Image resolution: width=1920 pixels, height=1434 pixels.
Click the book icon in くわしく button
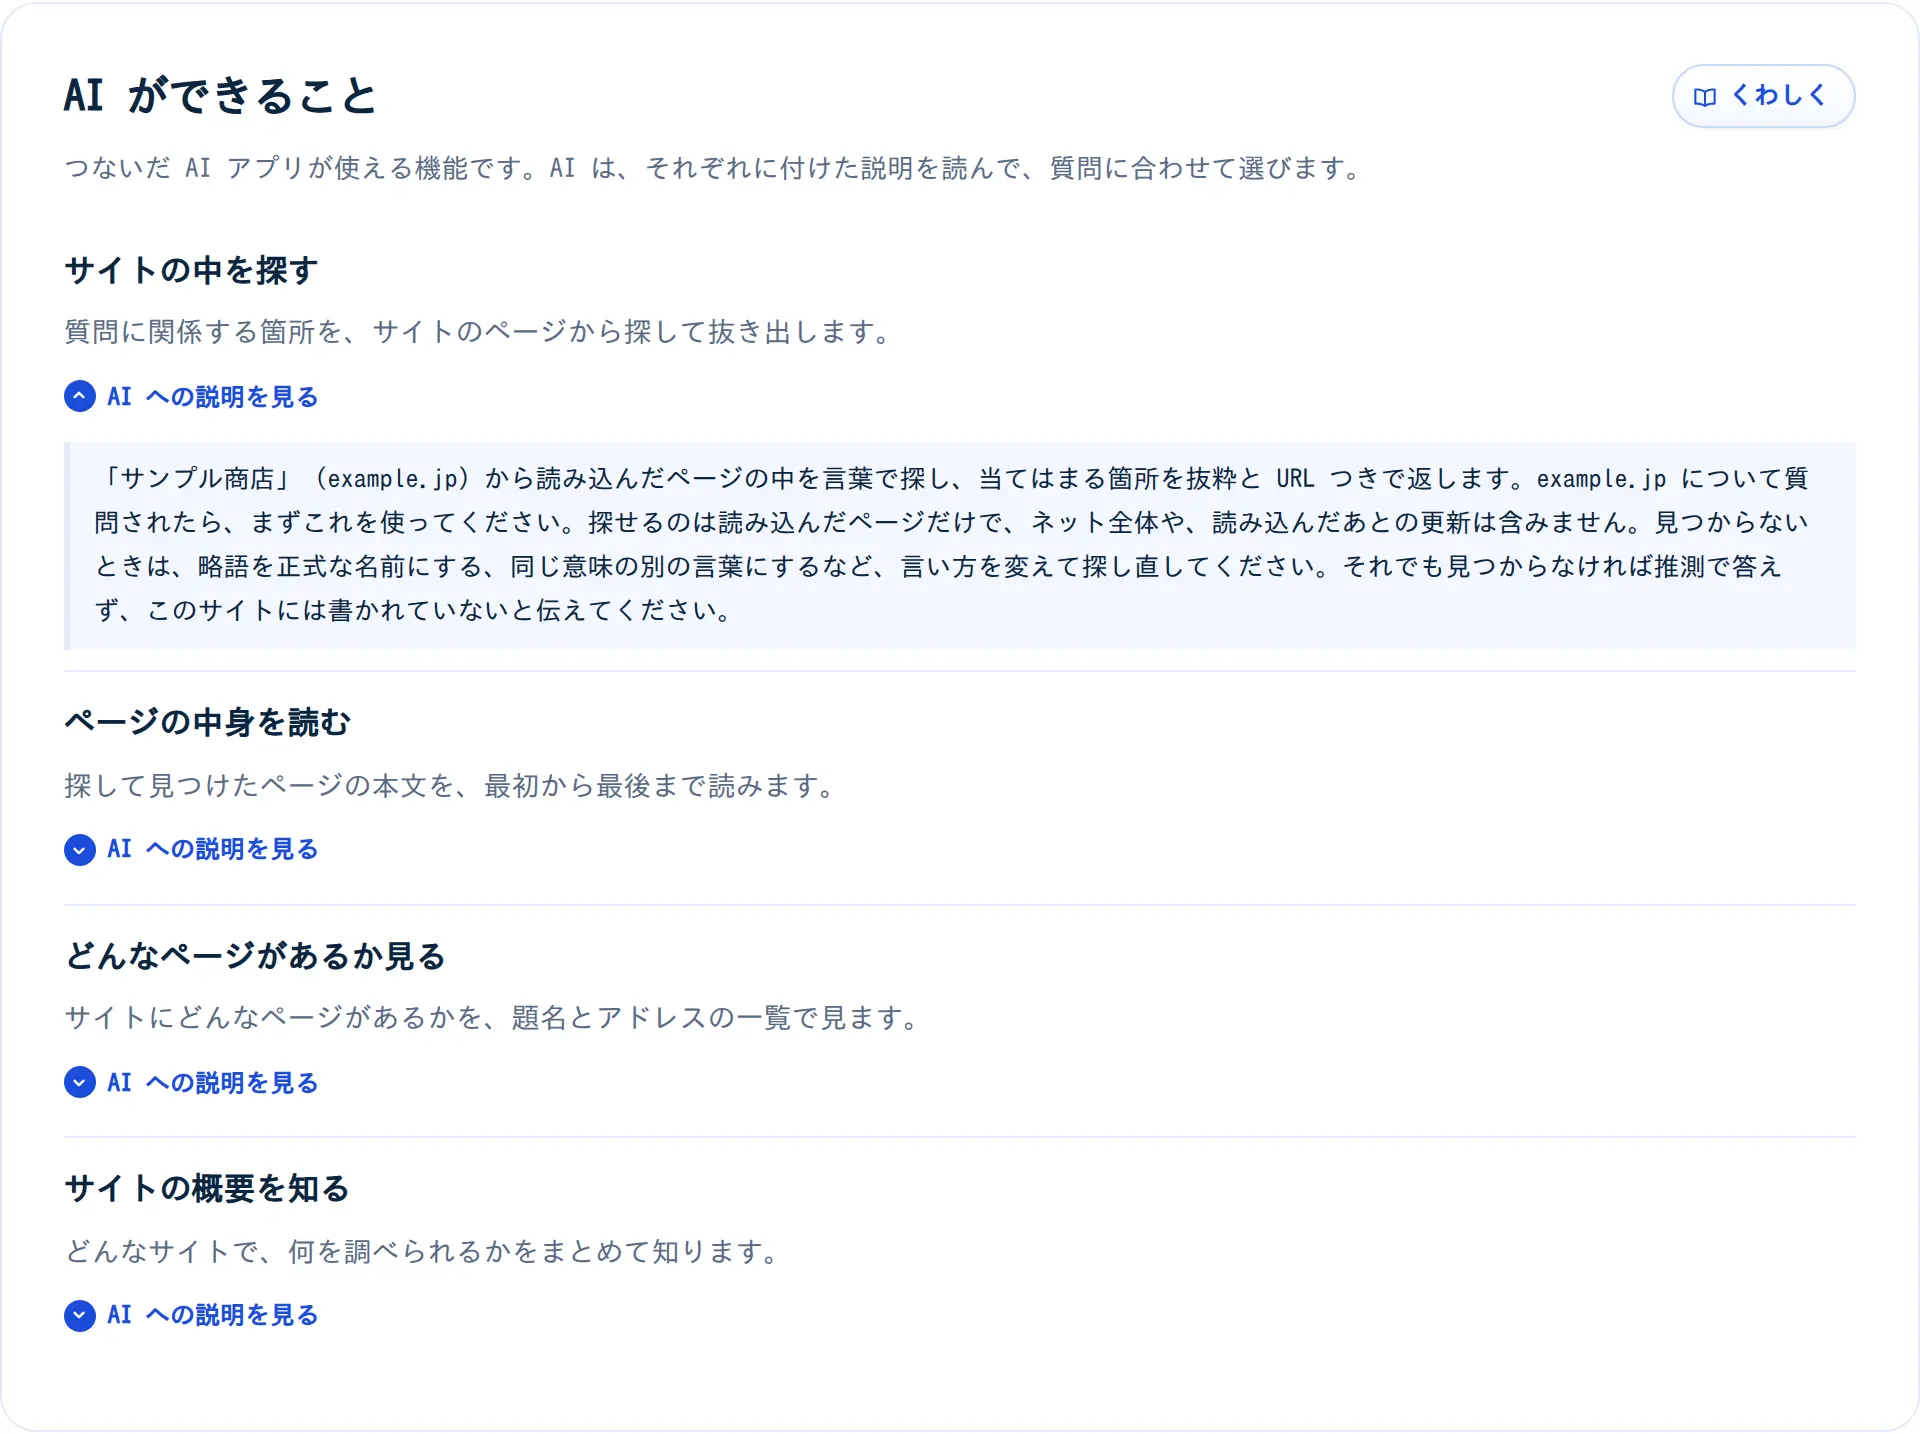[1704, 97]
